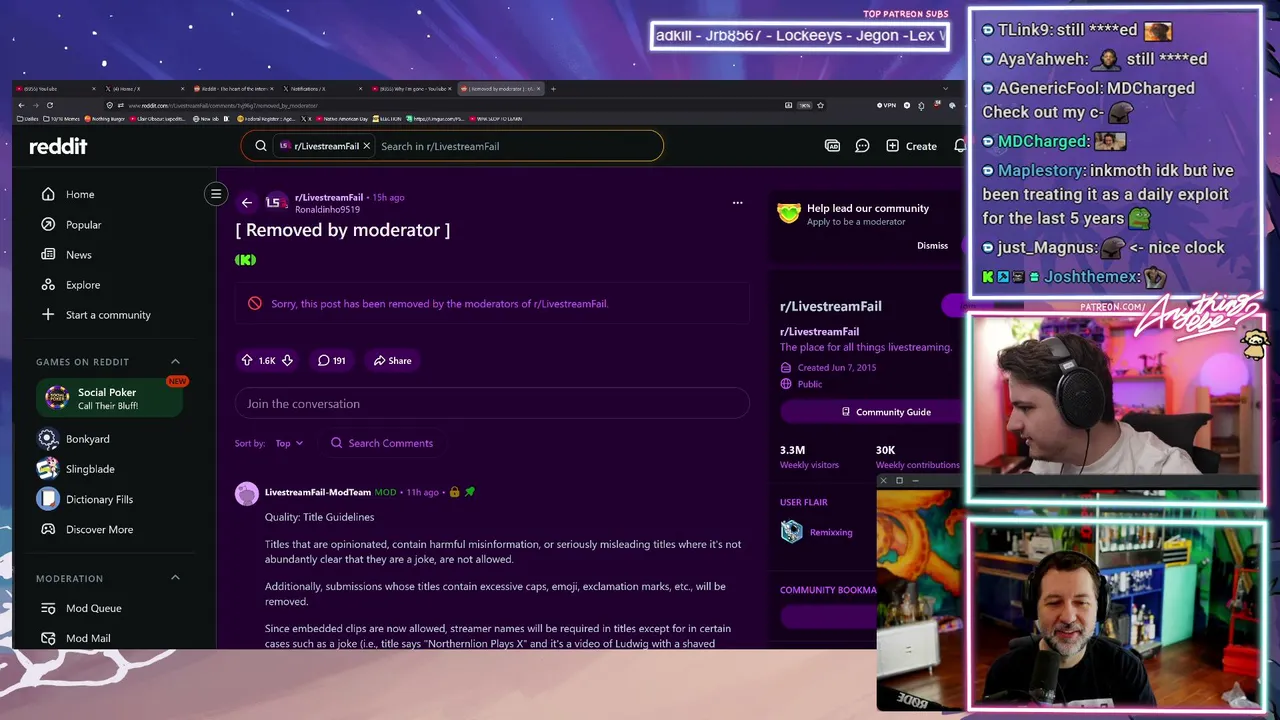Screen dimensions: 1280x720
Task: Click the Join the conversation box
Action: pos(492,404)
